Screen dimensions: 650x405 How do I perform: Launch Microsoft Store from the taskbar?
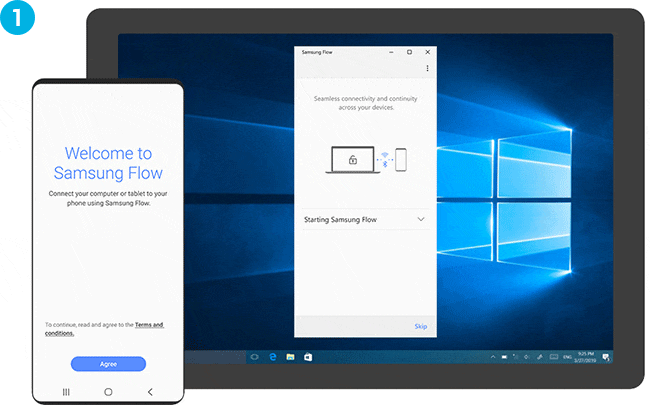pyautogui.click(x=307, y=356)
